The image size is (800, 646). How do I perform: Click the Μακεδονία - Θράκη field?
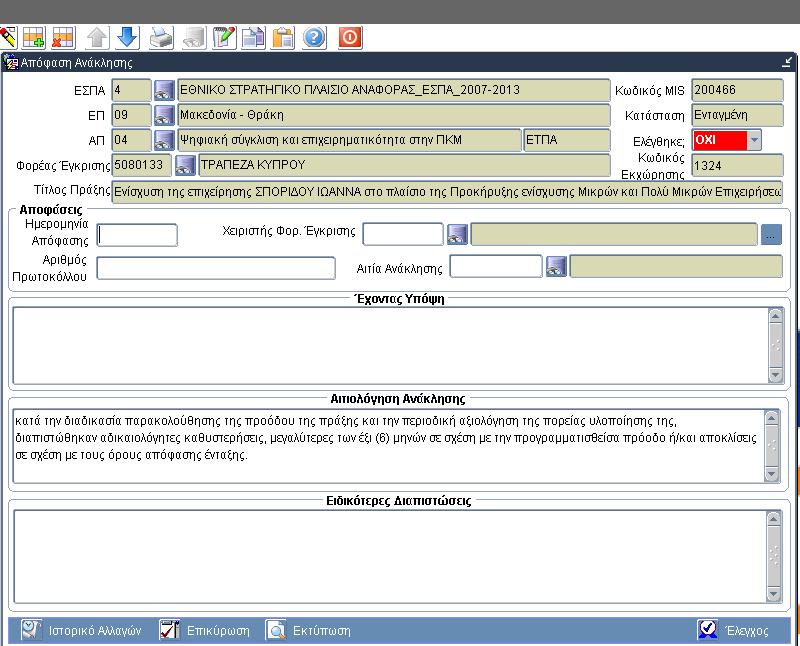393,115
